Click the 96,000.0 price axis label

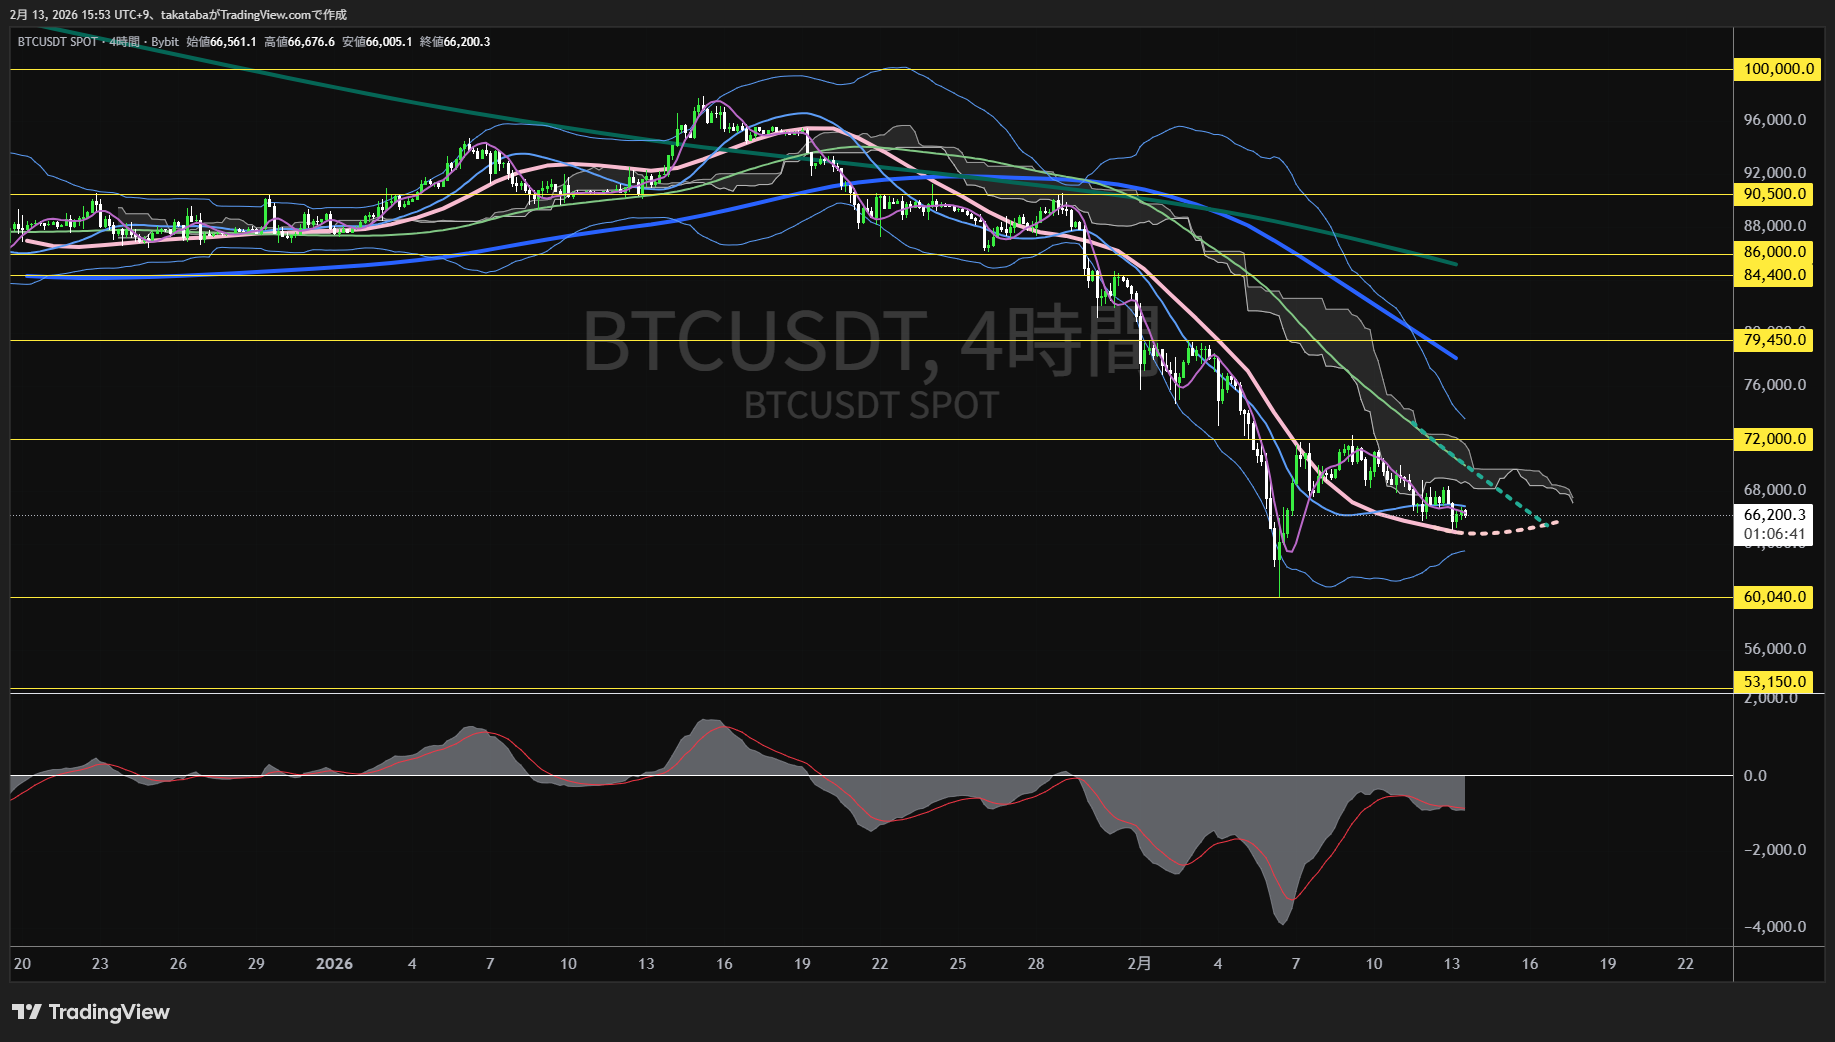(1775, 120)
